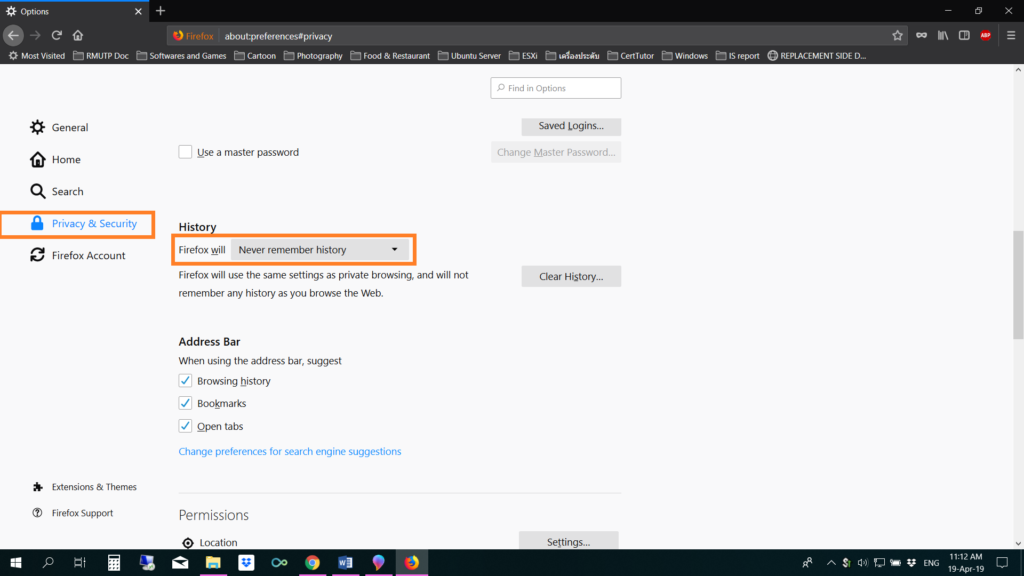
Task: Uncheck the Bookmarks suggestion option
Action: [x=185, y=403]
